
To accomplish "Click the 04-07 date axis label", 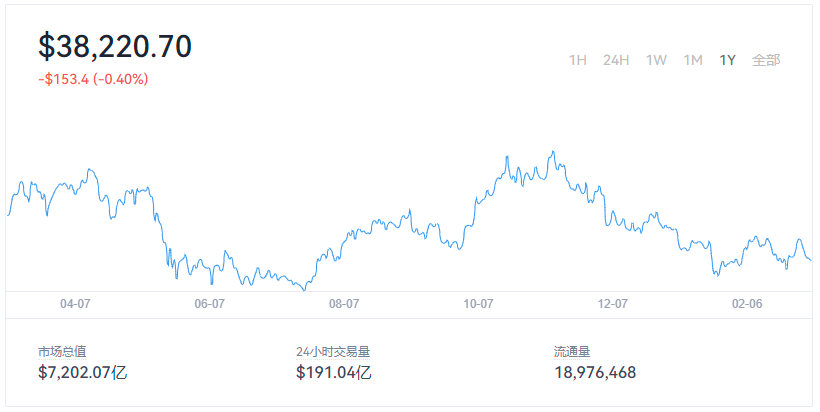I will (76, 302).
